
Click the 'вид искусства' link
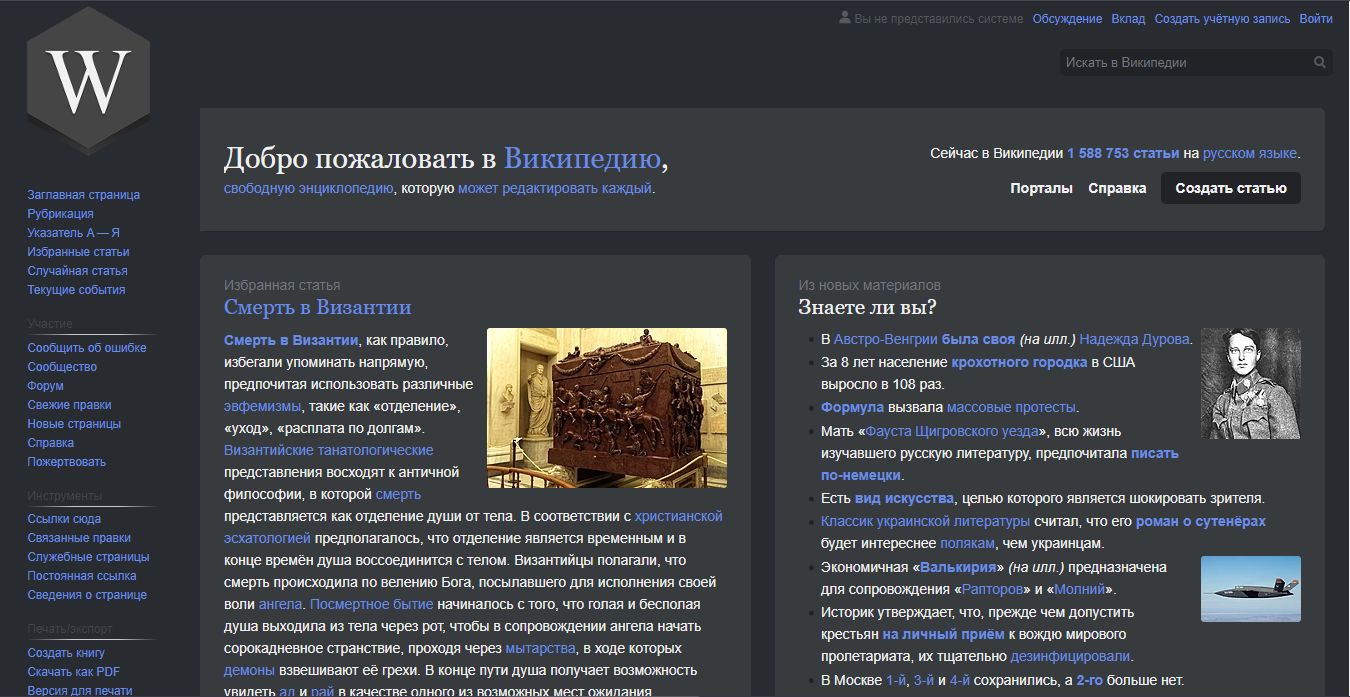905,497
